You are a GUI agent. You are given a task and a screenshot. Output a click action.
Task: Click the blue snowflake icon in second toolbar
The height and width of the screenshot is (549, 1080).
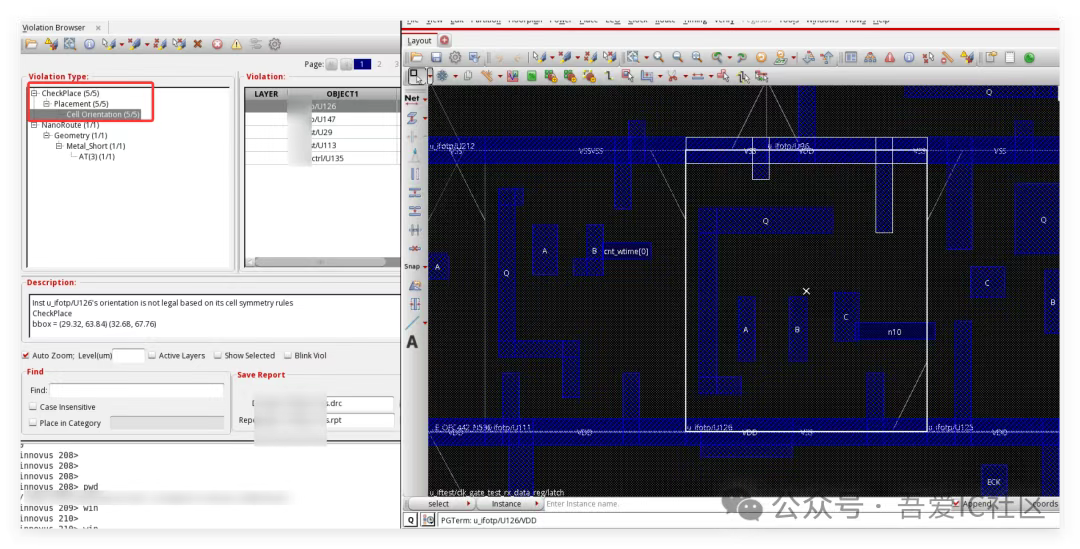[x=442, y=76]
